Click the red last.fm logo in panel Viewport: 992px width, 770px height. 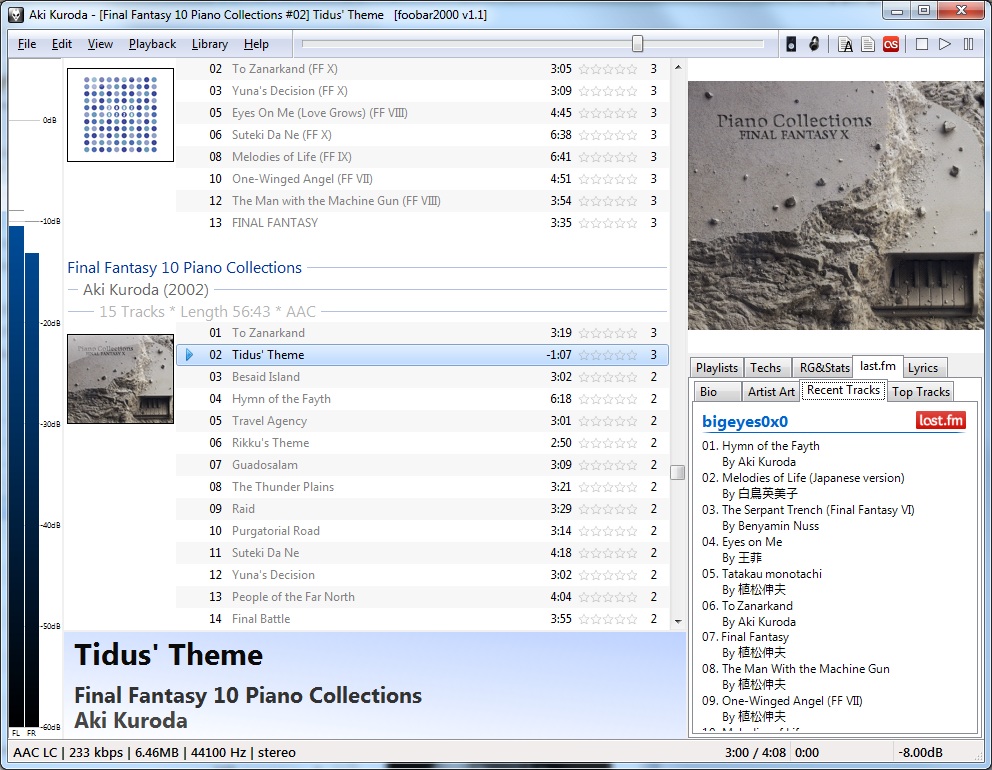(x=940, y=421)
